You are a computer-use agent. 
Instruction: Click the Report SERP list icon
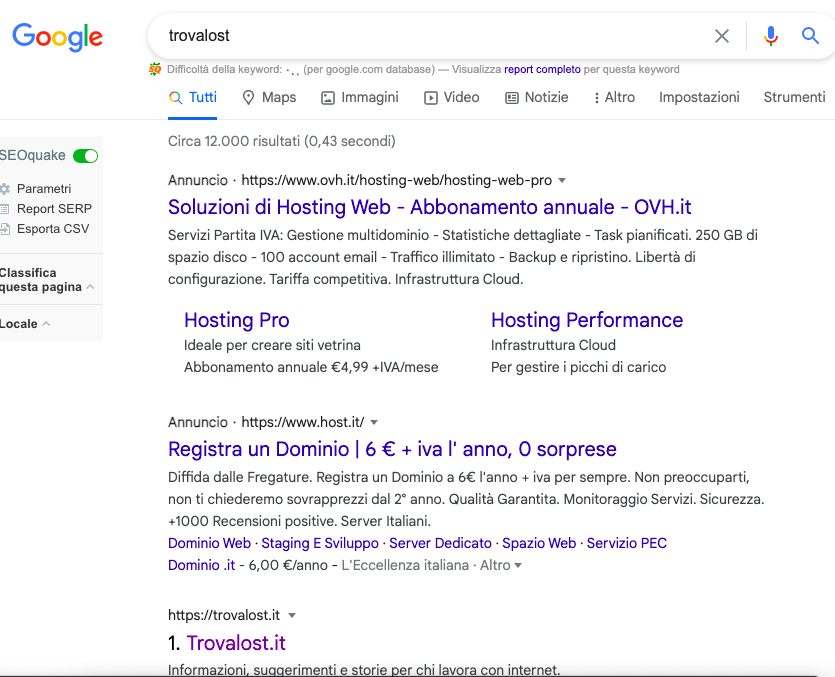pos(5,209)
